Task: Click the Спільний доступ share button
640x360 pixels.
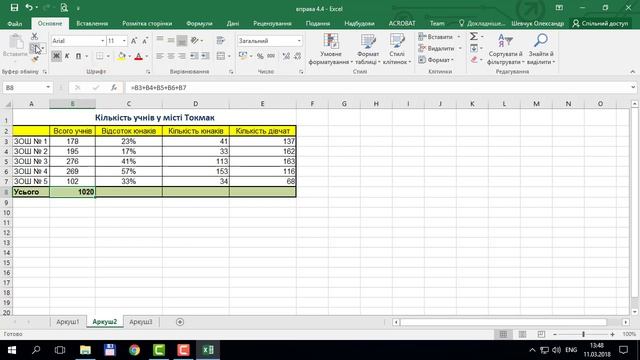Action: pos(600,24)
